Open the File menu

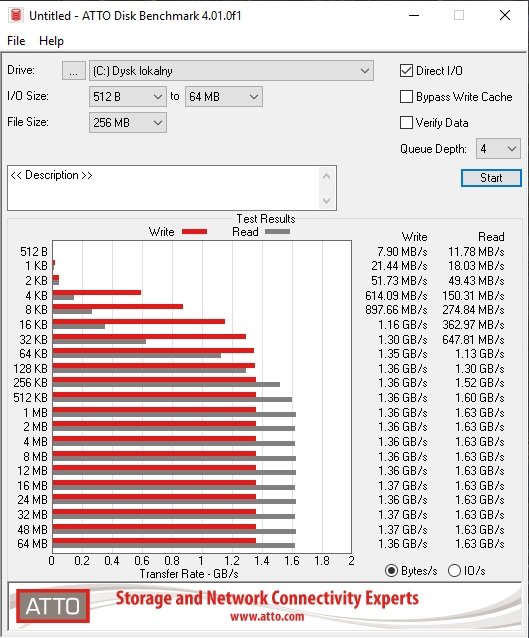(x=16, y=41)
